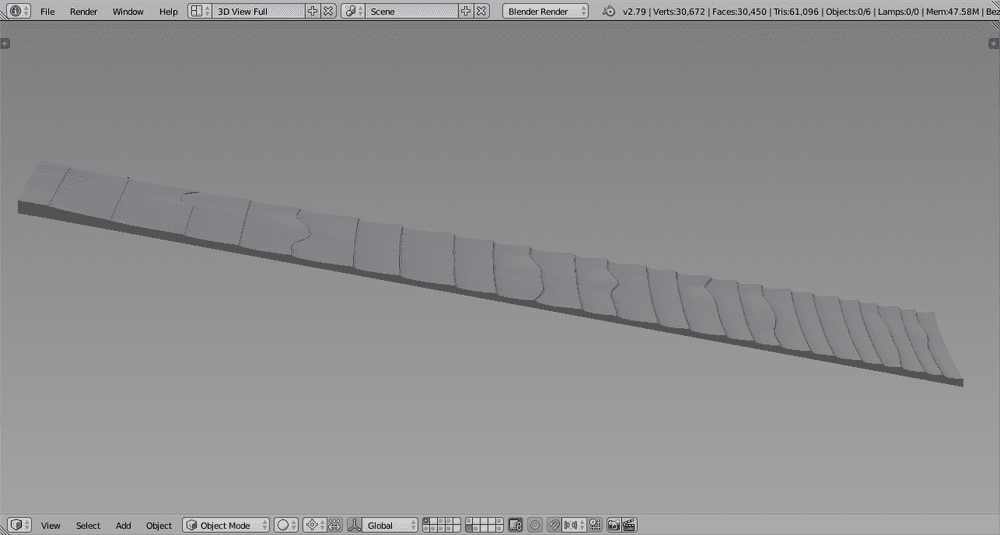The width and height of the screenshot is (1000, 535).
Task: Open the Info editor type selector
Action: point(18,11)
